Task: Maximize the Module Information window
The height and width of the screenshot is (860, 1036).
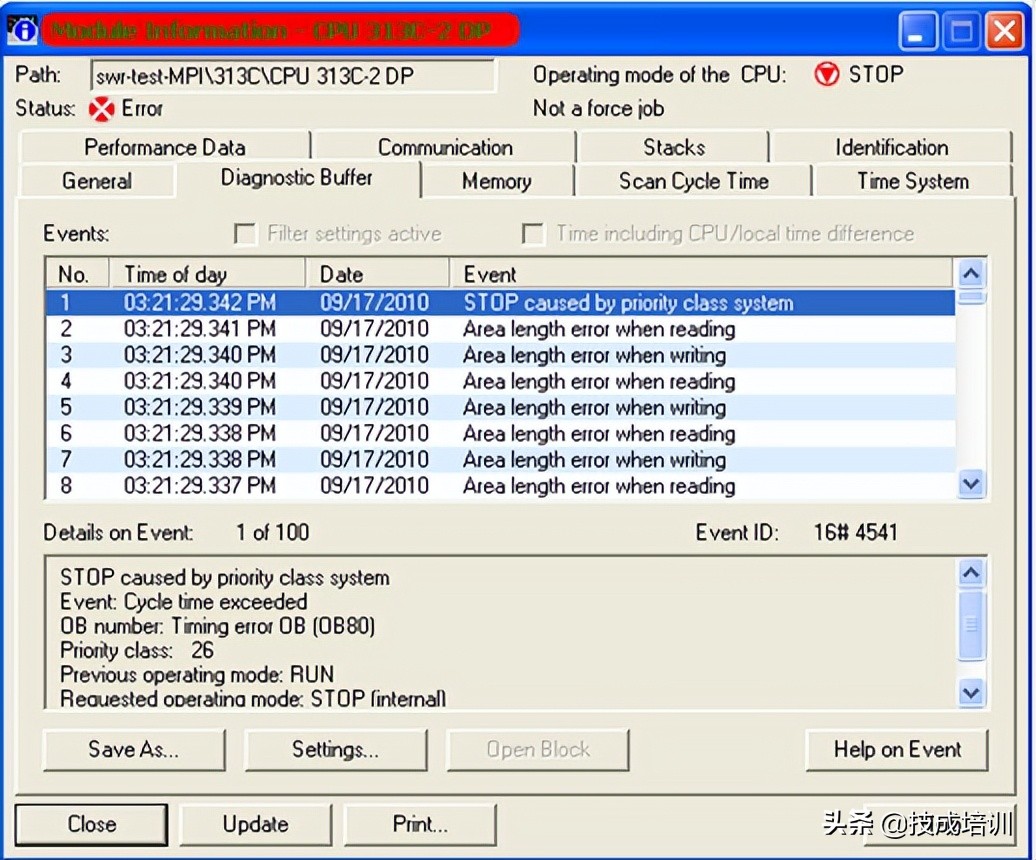Action: 961,33
